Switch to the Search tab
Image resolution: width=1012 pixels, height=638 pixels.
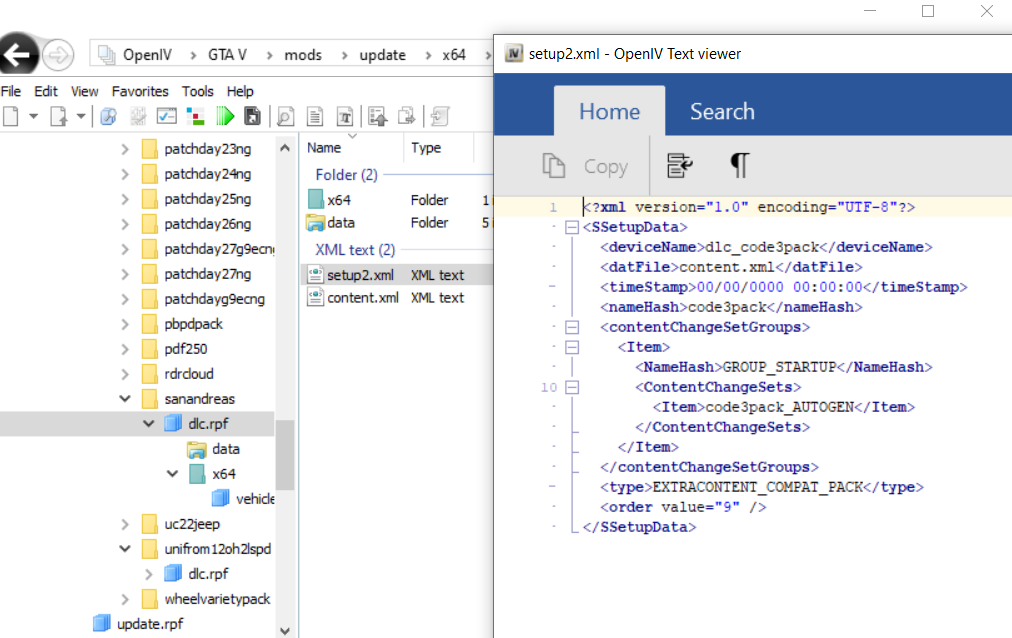pos(721,111)
